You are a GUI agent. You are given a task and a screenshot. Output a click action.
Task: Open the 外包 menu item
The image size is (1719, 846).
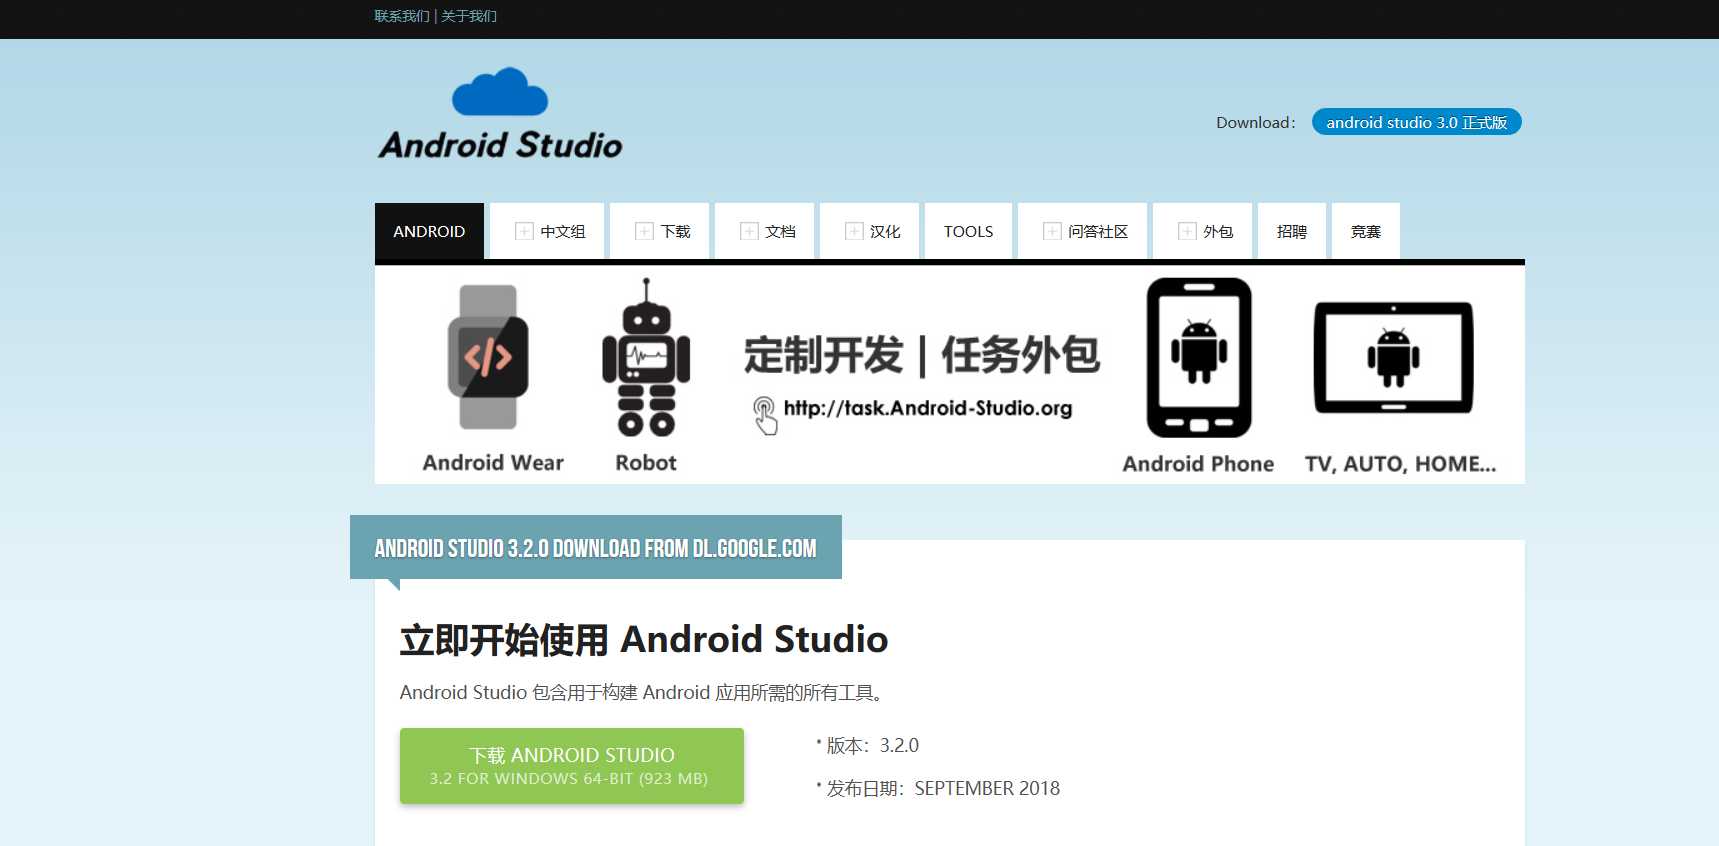point(1203,231)
